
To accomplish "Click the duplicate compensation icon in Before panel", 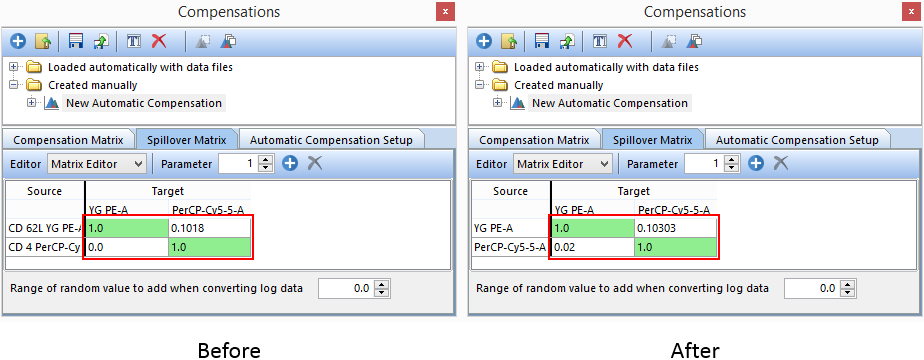I will (x=229, y=41).
